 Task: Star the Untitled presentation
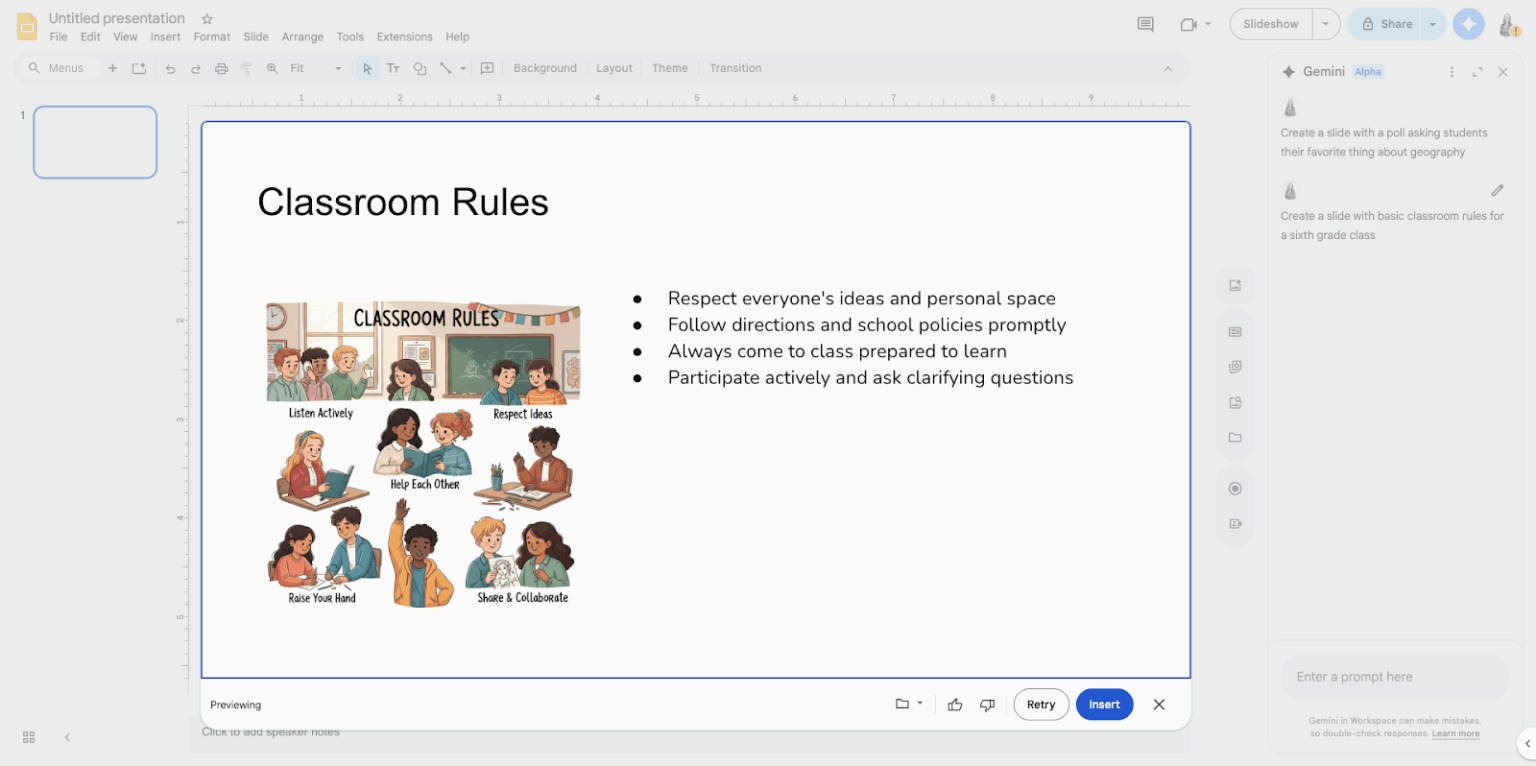click(207, 18)
